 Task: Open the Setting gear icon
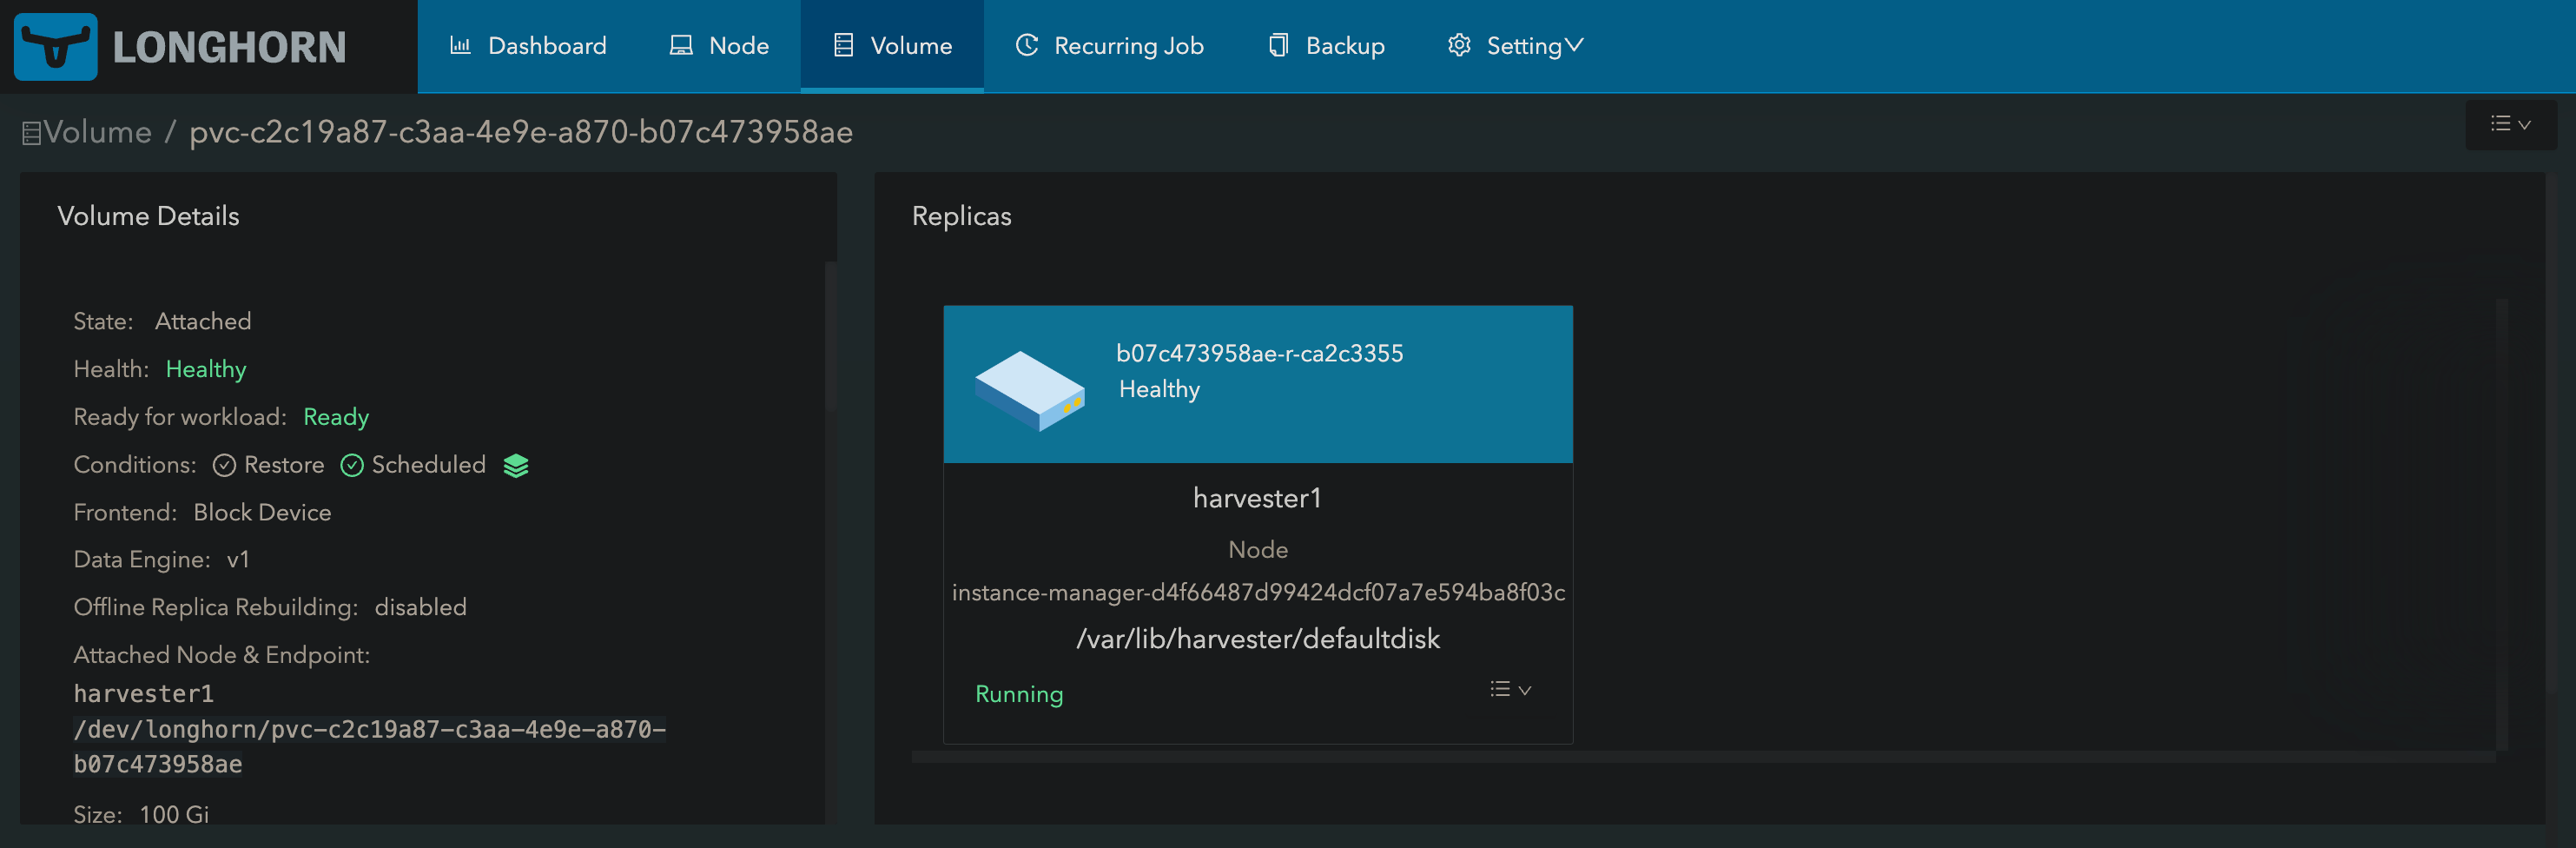(x=1459, y=45)
